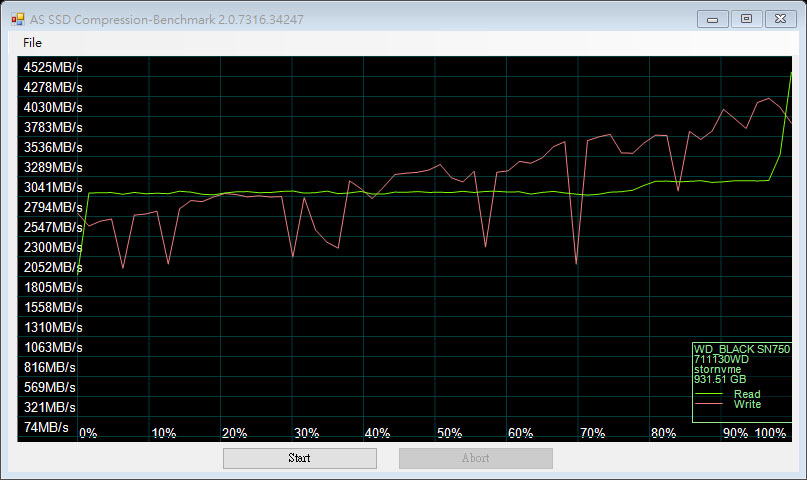Click the 2300MB/s axis label

[x=53, y=247]
